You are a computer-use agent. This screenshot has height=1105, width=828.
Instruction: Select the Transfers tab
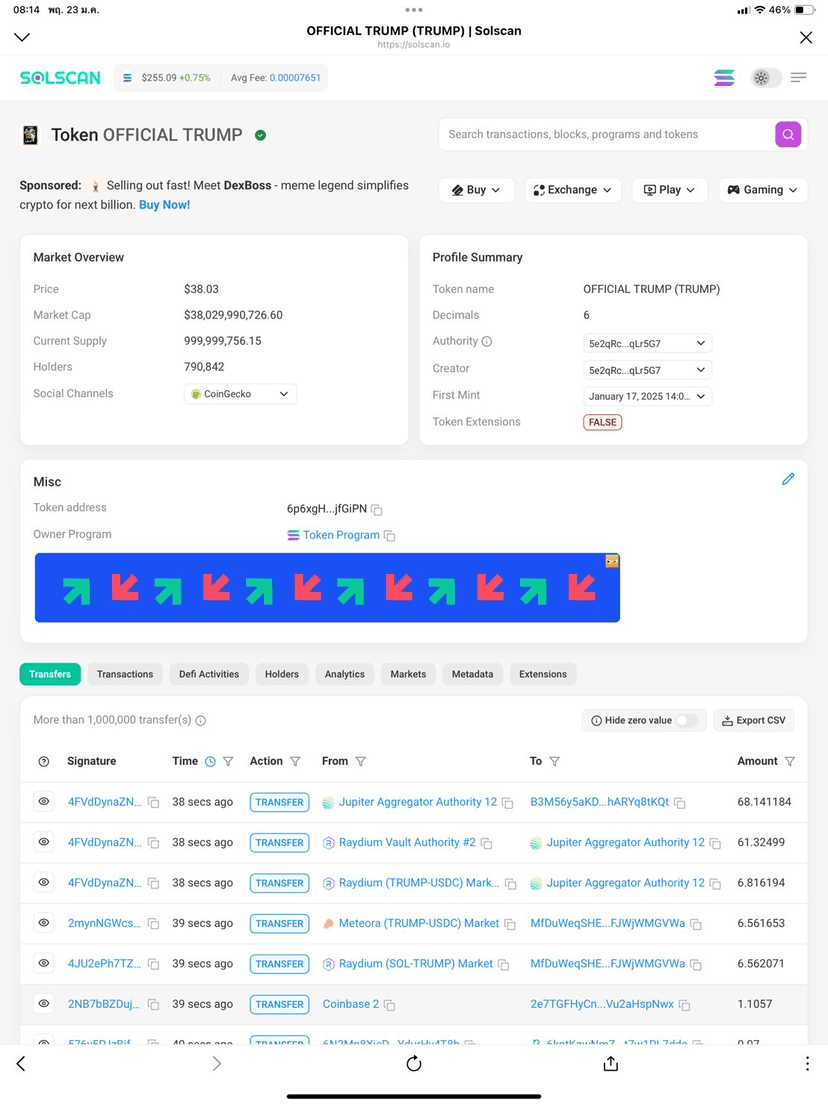(50, 674)
